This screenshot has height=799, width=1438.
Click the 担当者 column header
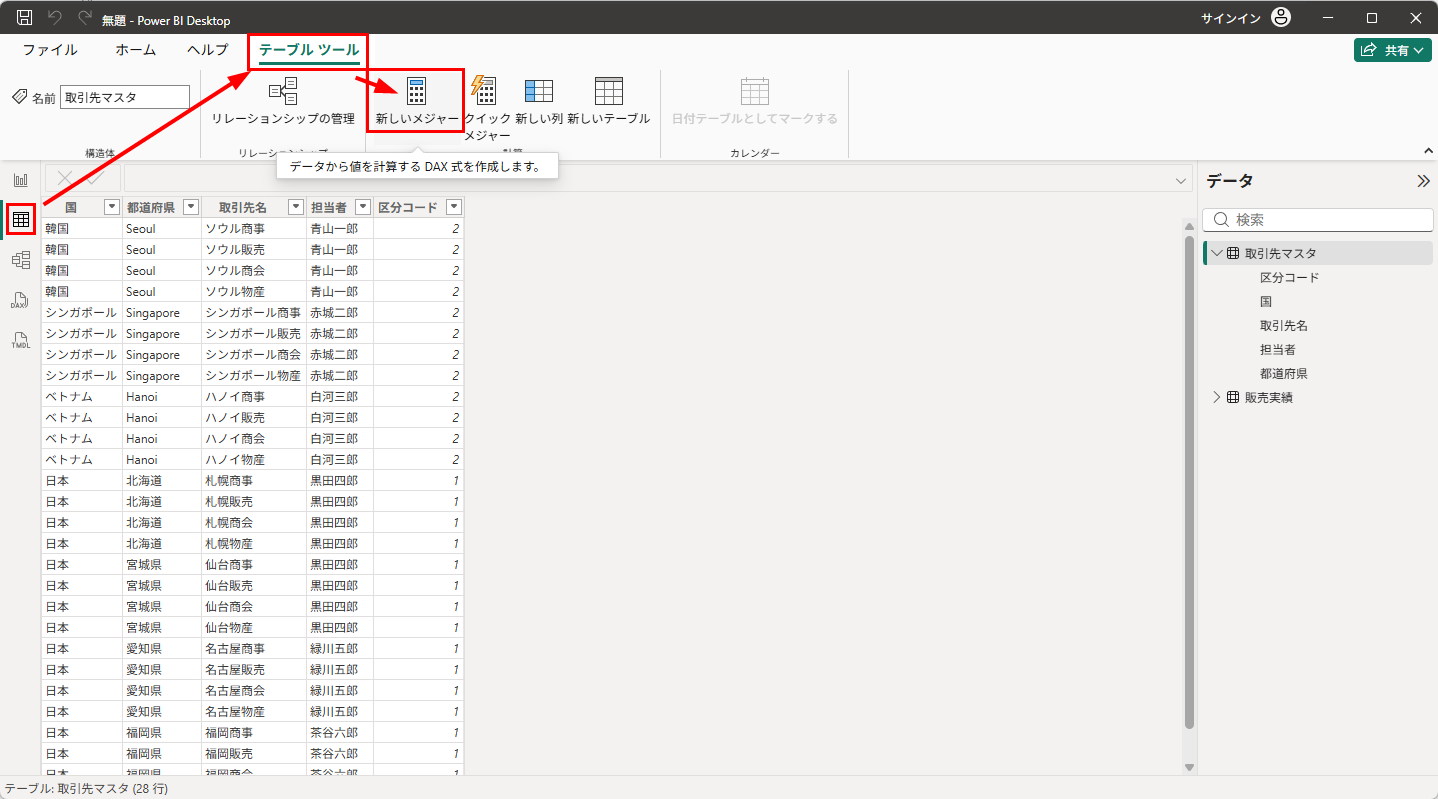click(x=340, y=207)
